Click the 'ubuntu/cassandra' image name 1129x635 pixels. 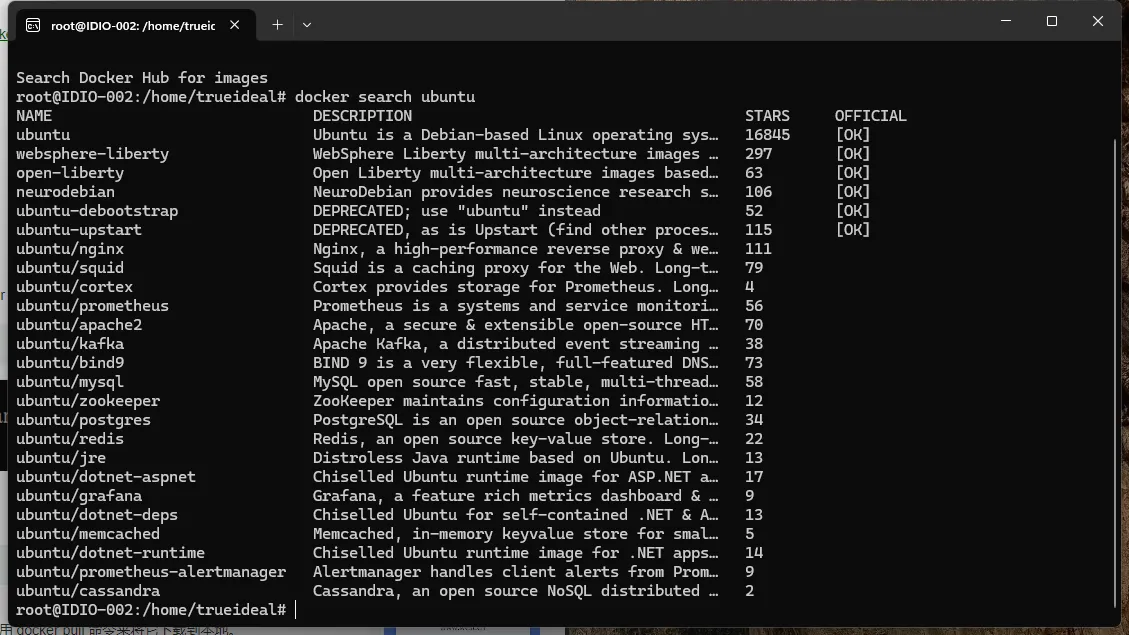pos(88,591)
